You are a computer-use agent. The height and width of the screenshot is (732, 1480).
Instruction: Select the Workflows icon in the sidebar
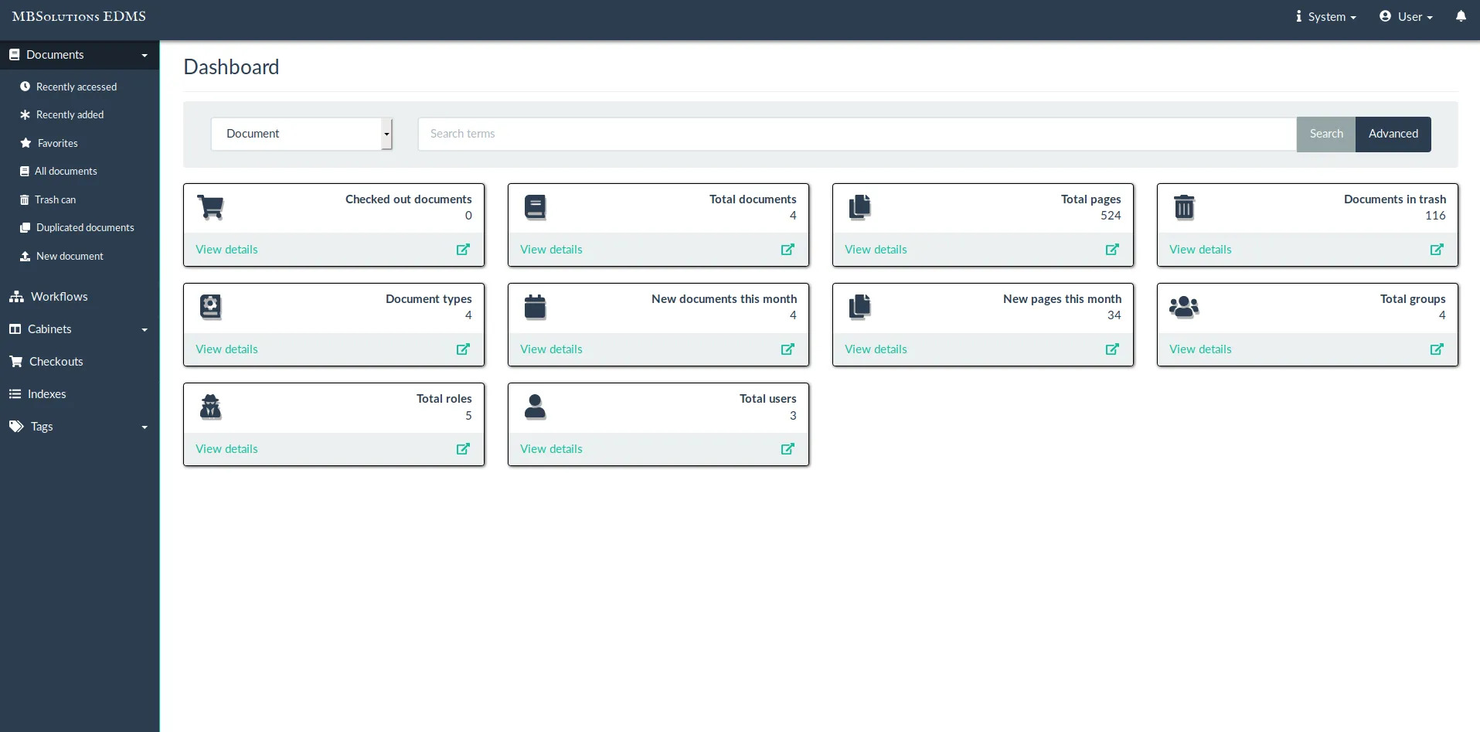17,296
